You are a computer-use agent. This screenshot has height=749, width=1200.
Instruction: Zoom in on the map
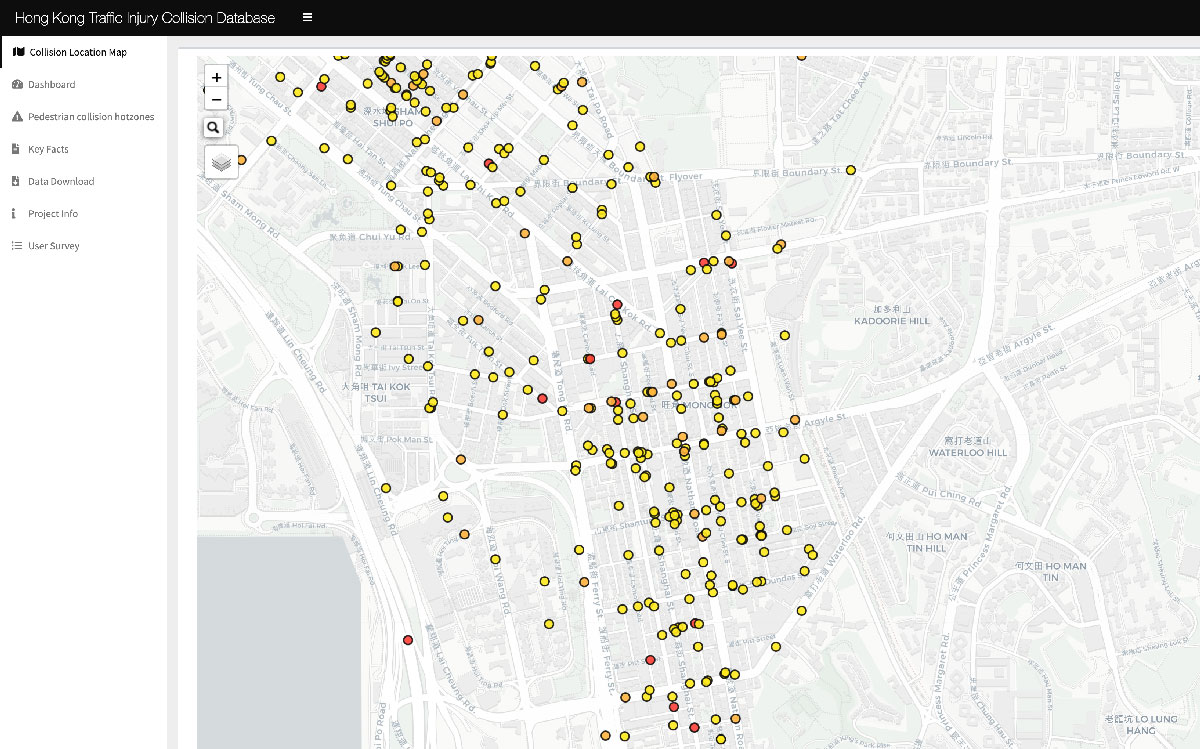coord(216,77)
